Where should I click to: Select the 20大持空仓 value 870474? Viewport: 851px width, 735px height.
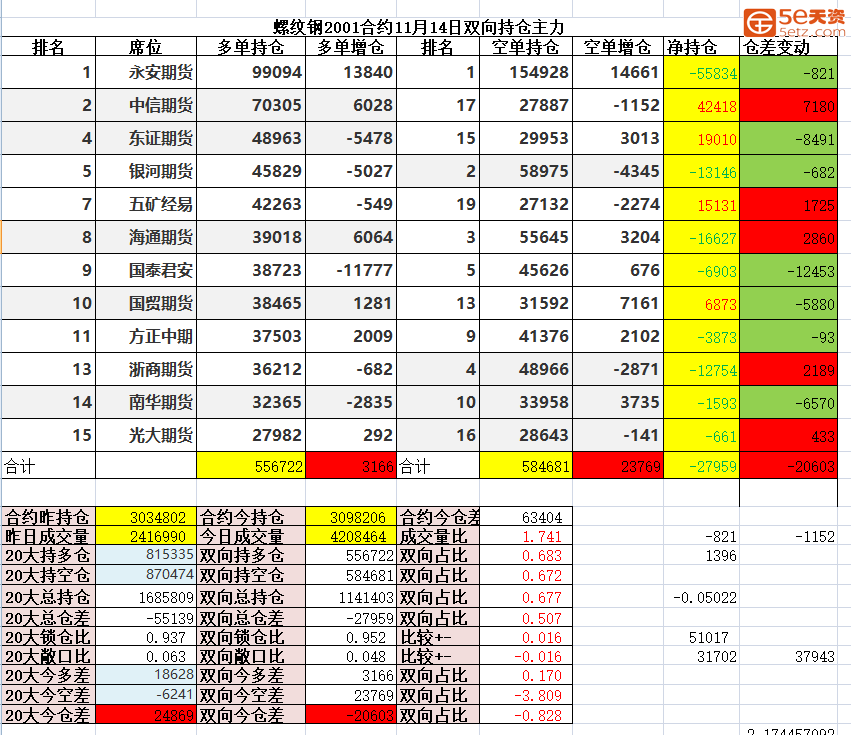tap(145, 575)
